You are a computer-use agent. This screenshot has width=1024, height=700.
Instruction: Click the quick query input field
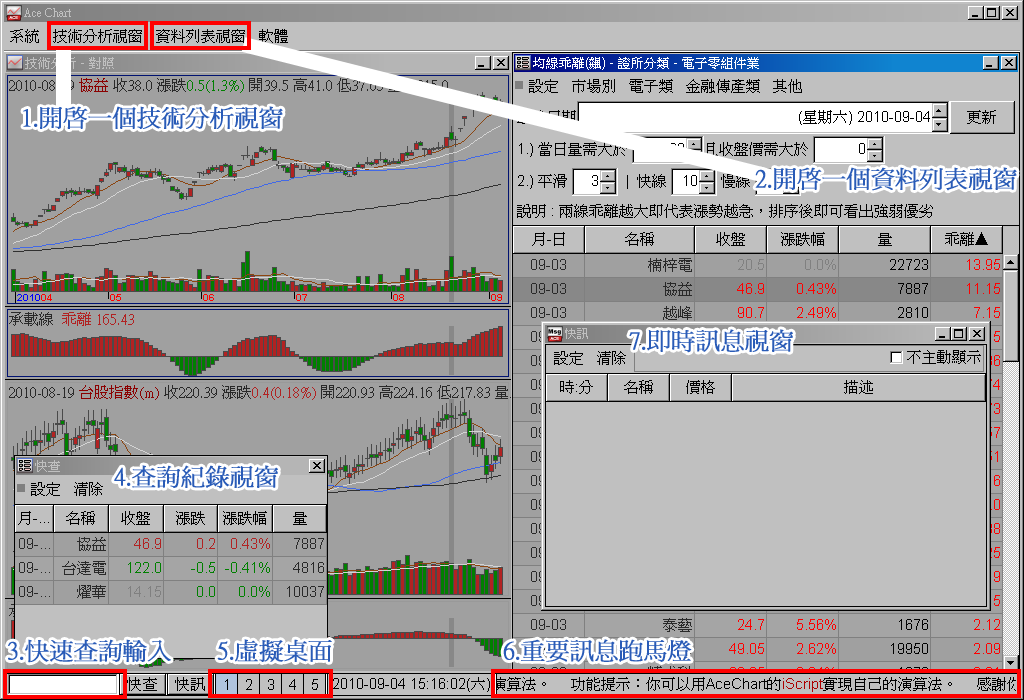click(x=62, y=685)
